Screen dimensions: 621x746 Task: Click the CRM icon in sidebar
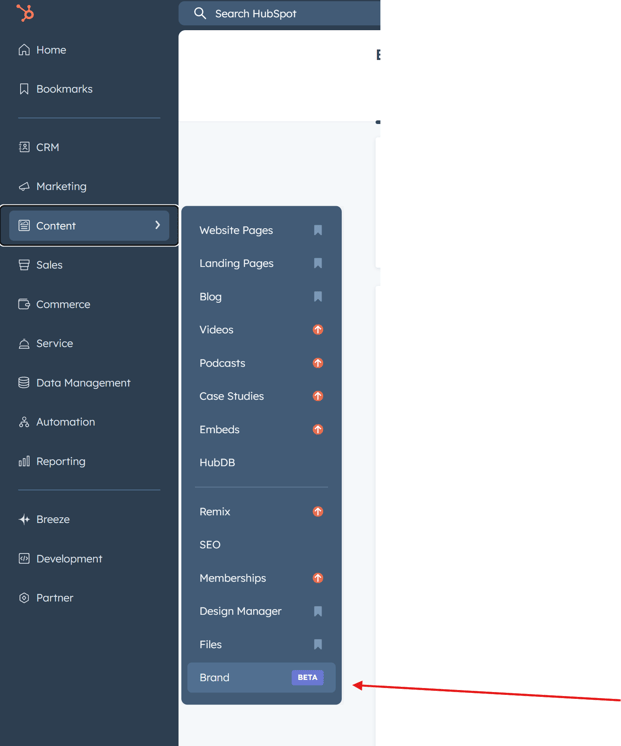coord(24,147)
